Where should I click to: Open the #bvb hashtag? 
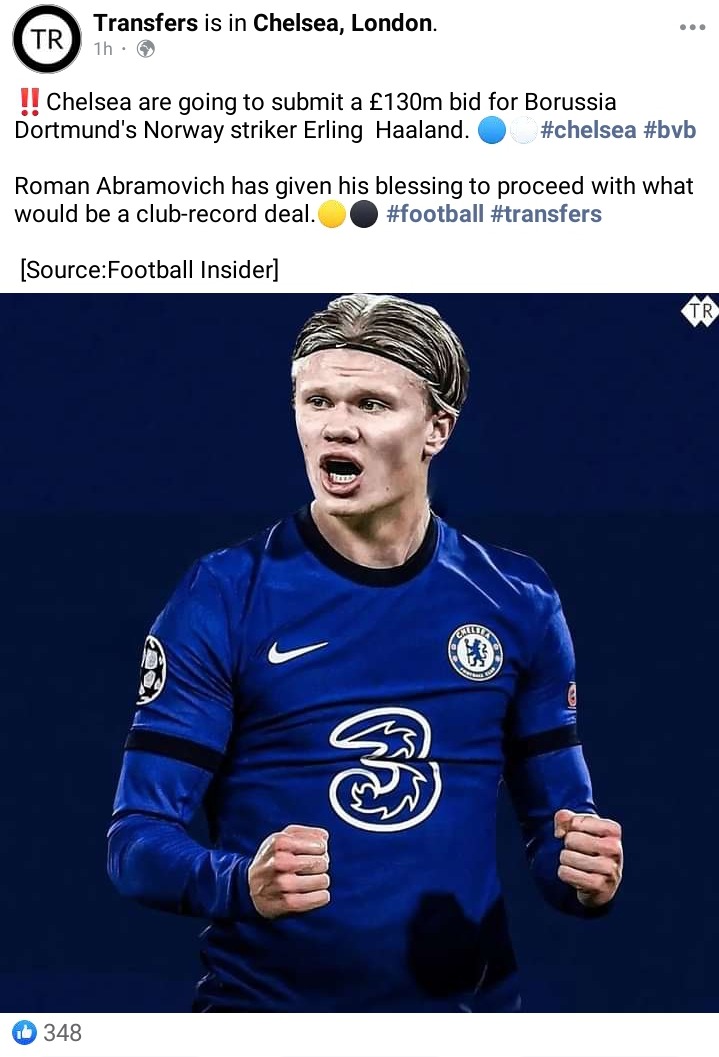coord(670,129)
